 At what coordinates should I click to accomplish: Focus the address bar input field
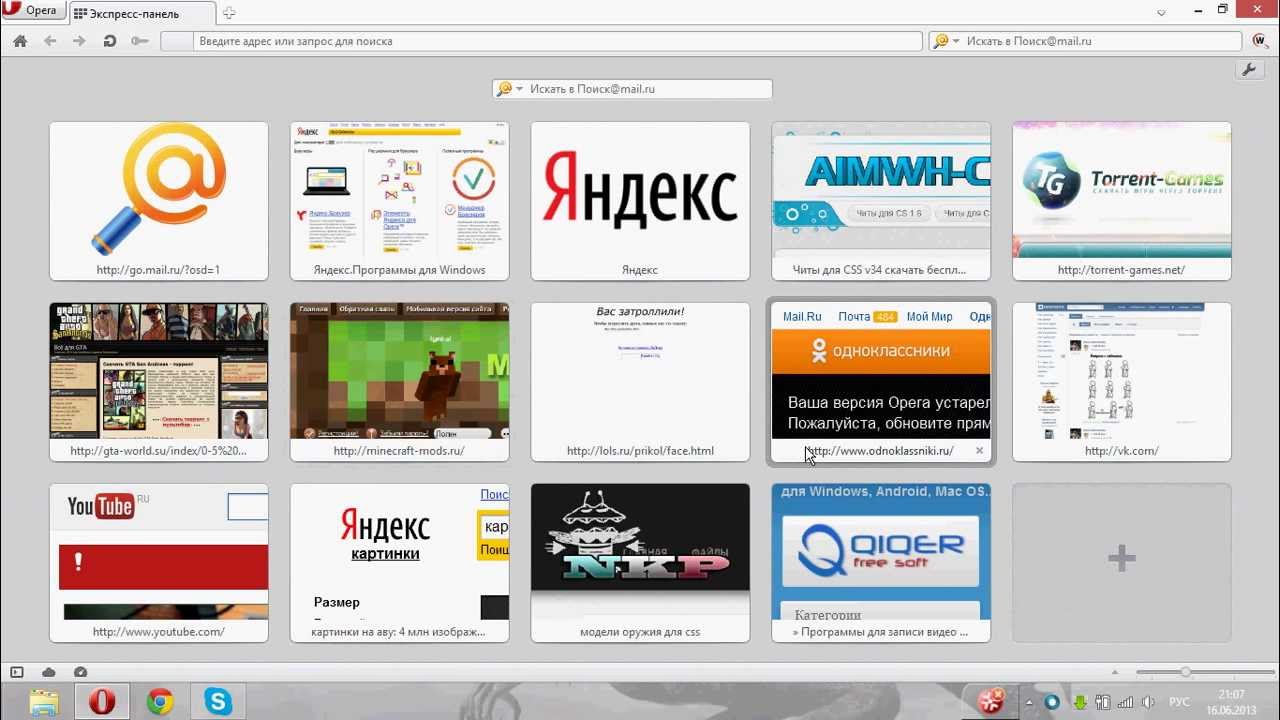(541, 42)
